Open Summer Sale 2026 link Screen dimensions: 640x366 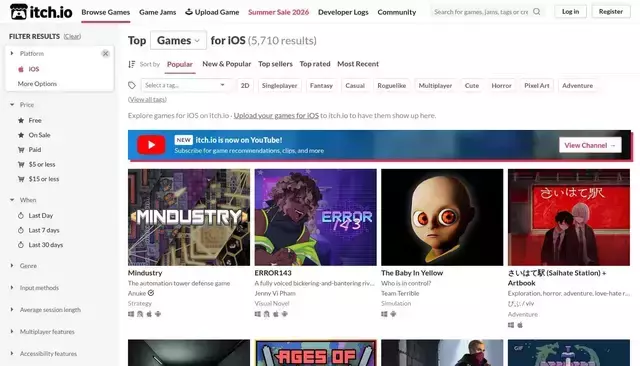(278, 12)
